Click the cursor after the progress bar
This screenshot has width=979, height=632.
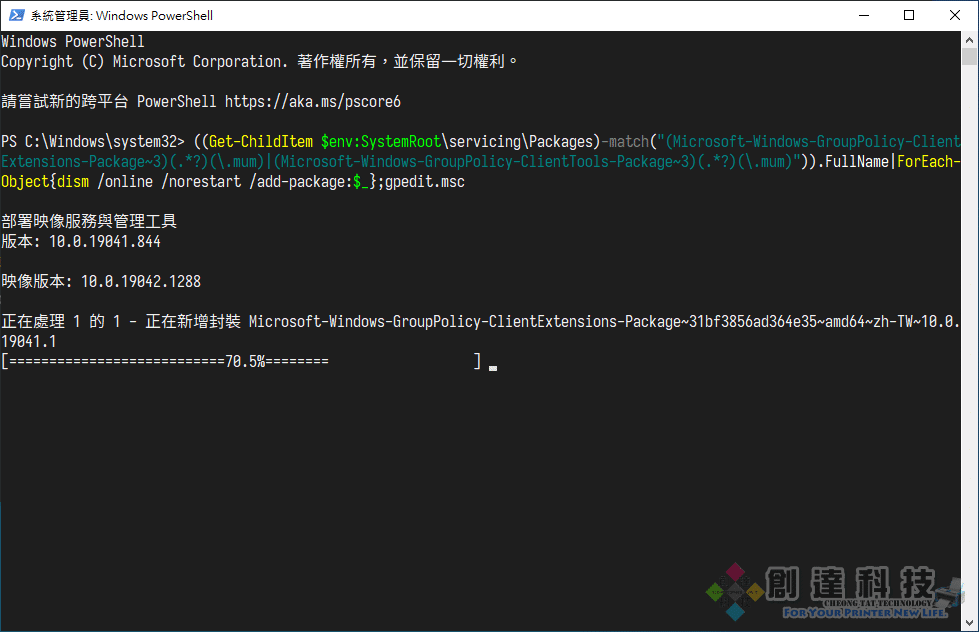tap(493, 366)
